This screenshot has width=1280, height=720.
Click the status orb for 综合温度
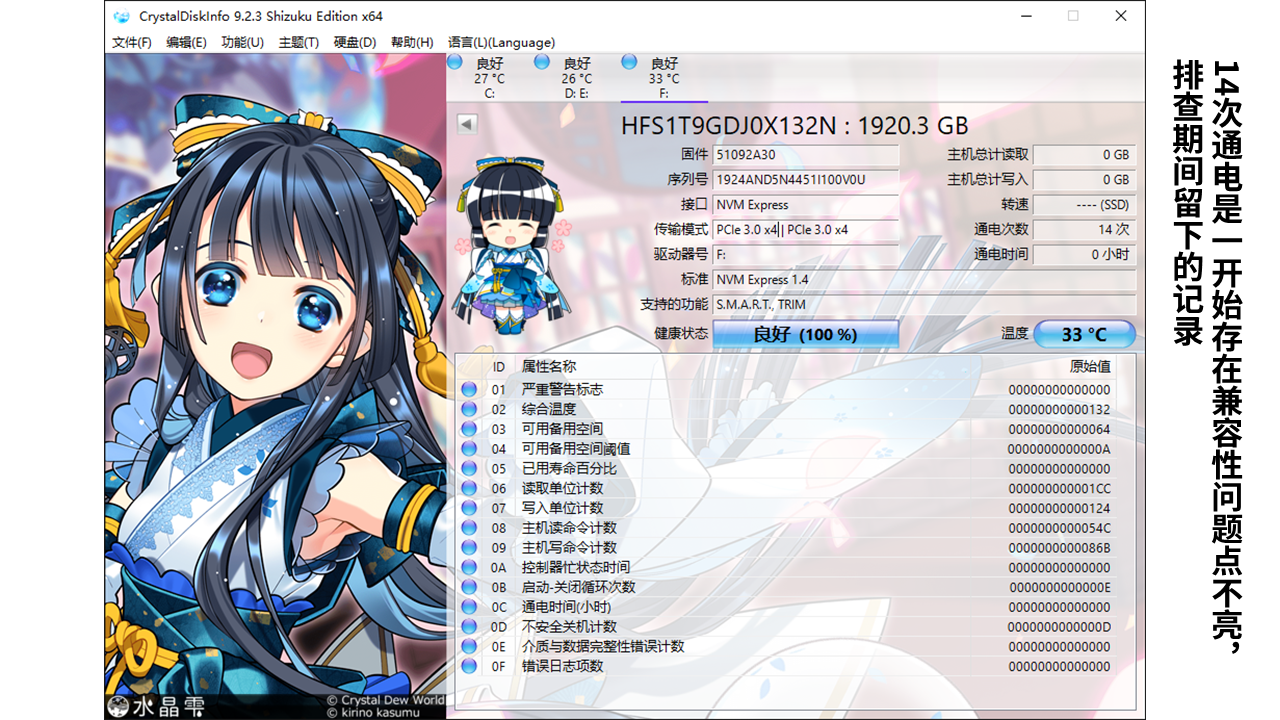pos(469,409)
